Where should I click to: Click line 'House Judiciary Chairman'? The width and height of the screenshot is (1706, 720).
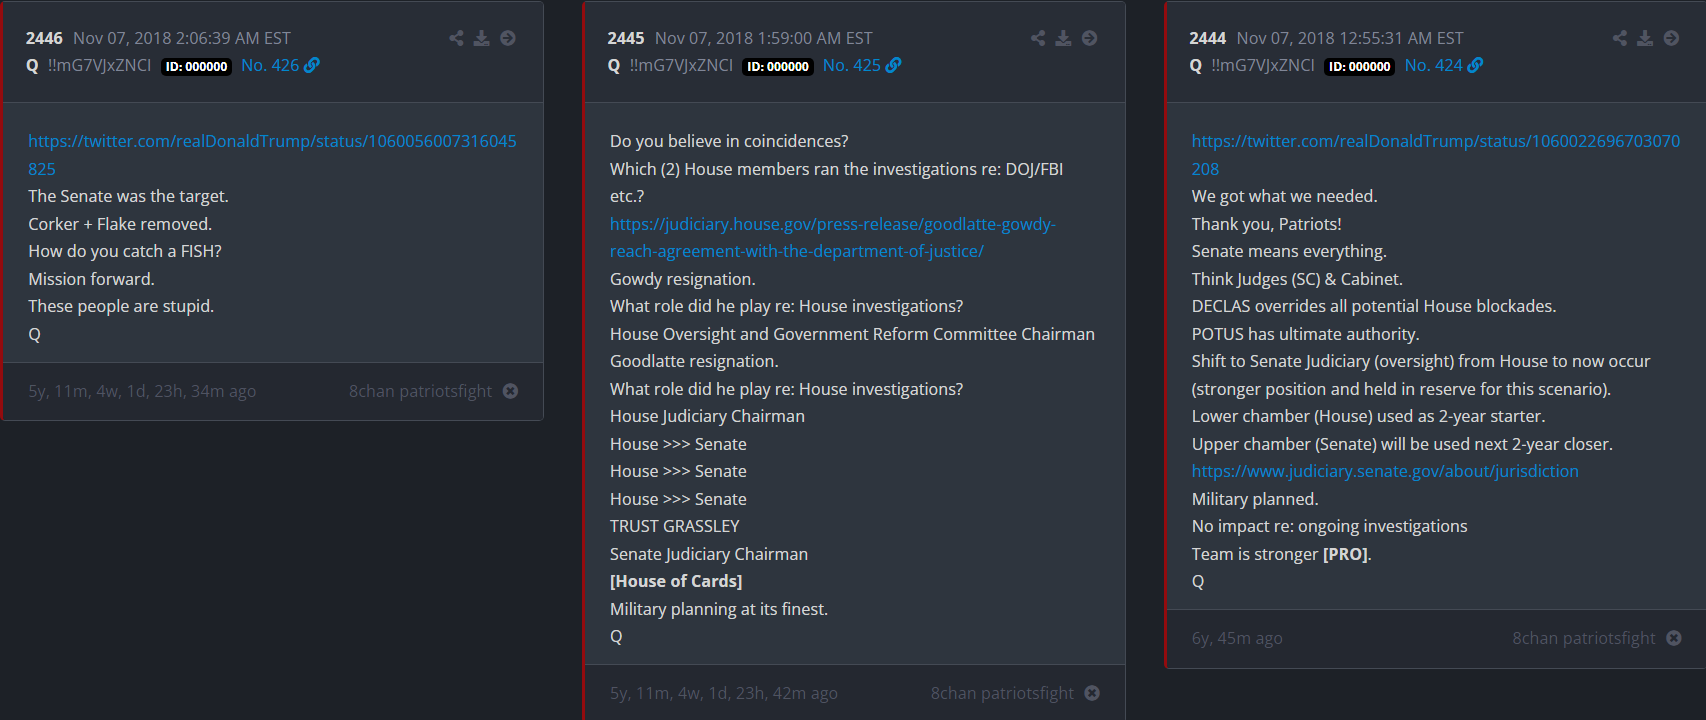[707, 416]
